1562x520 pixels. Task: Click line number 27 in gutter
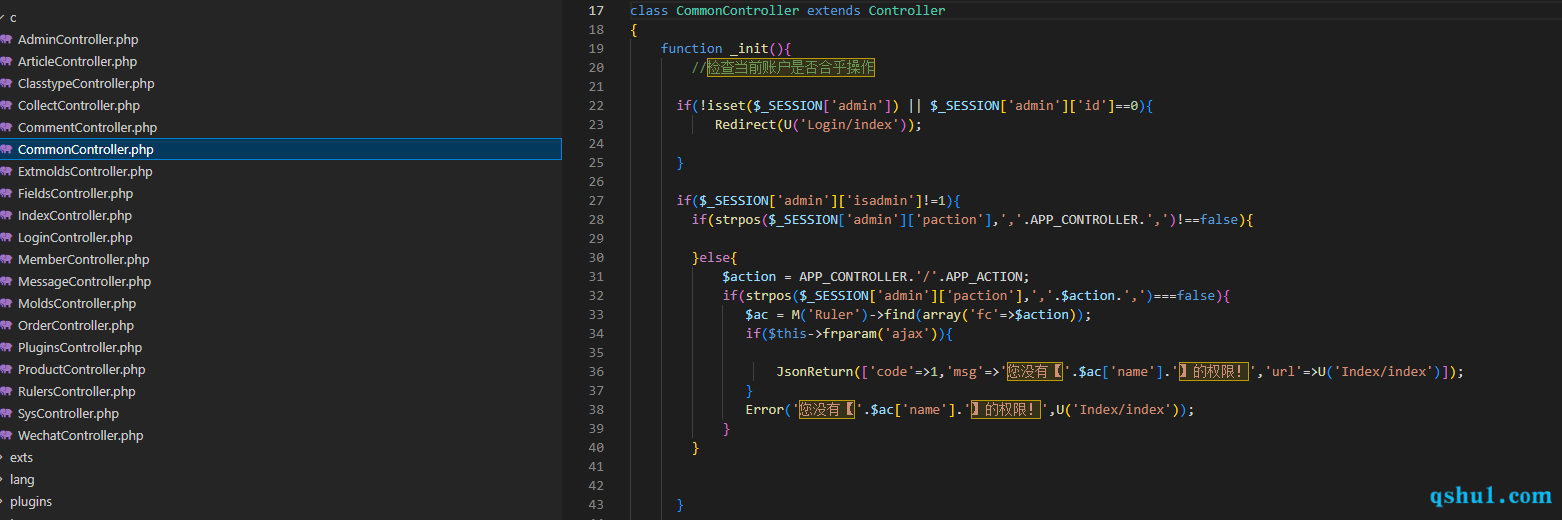point(596,200)
